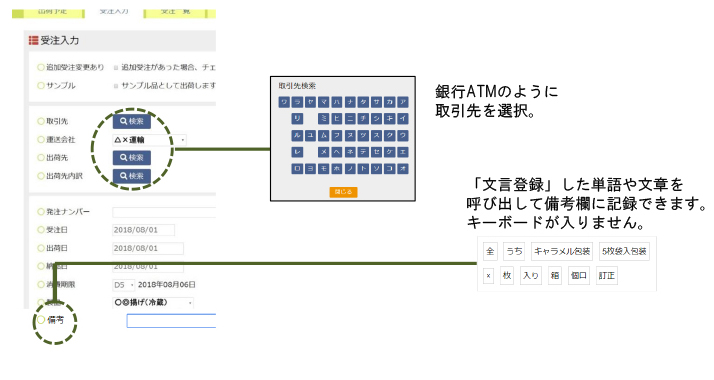The image size is (714, 380).
Task: Tap the ワ kana key
Action: tap(284, 102)
